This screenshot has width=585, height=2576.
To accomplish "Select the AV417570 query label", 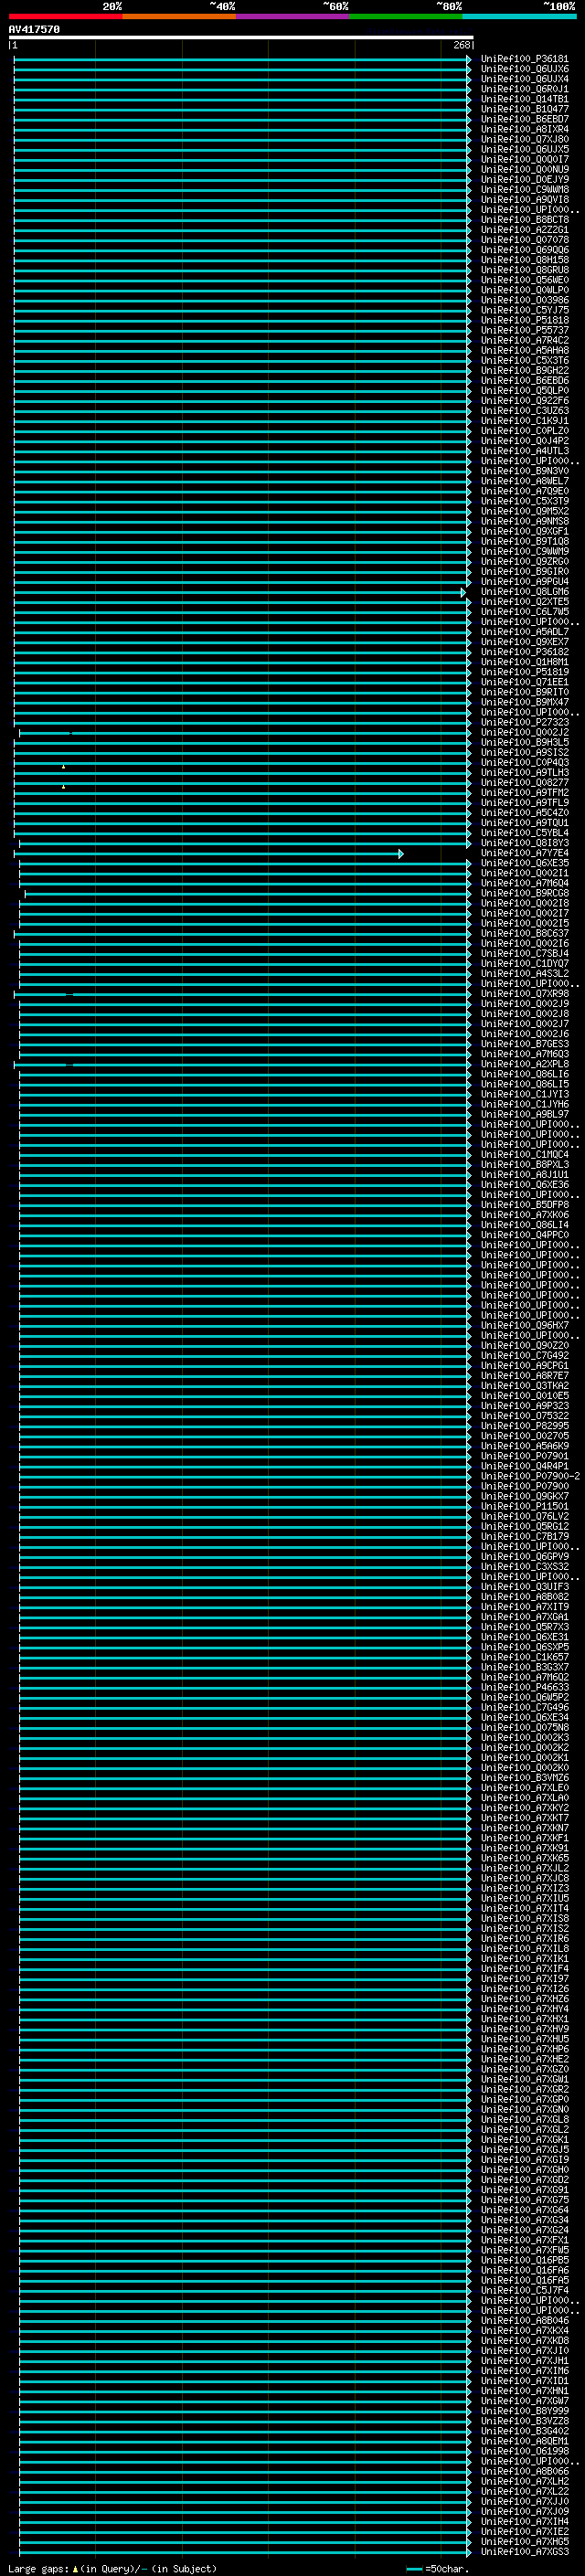I will 34,30.
